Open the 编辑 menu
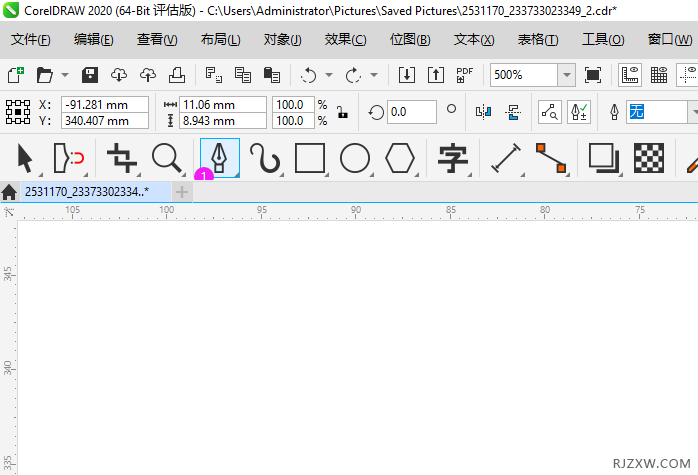The height and width of the screenshot is (475, 698). coord(93,40)
